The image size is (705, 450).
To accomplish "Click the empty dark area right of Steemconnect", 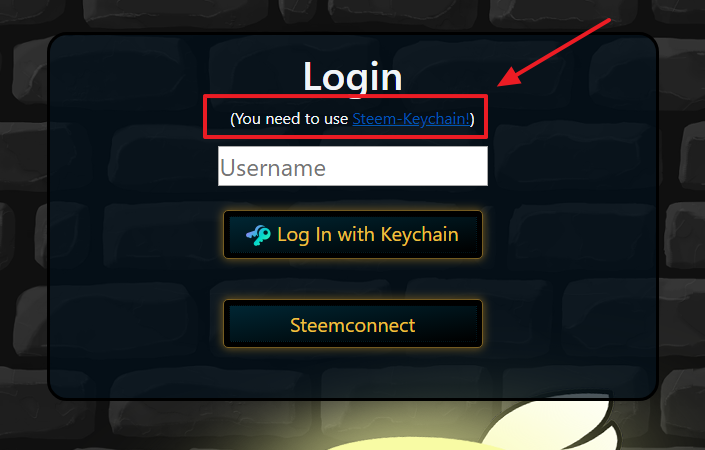I will tap(569, 324).
